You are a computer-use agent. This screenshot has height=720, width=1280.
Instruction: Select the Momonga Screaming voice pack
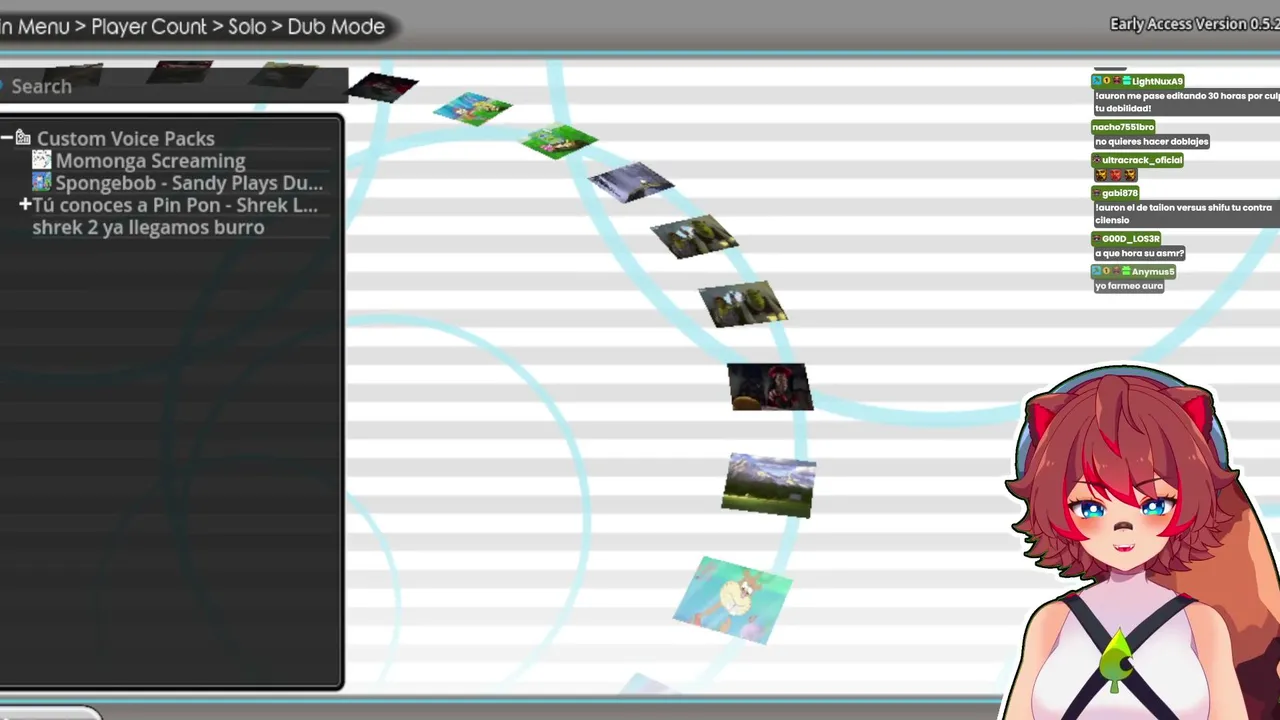150,161
